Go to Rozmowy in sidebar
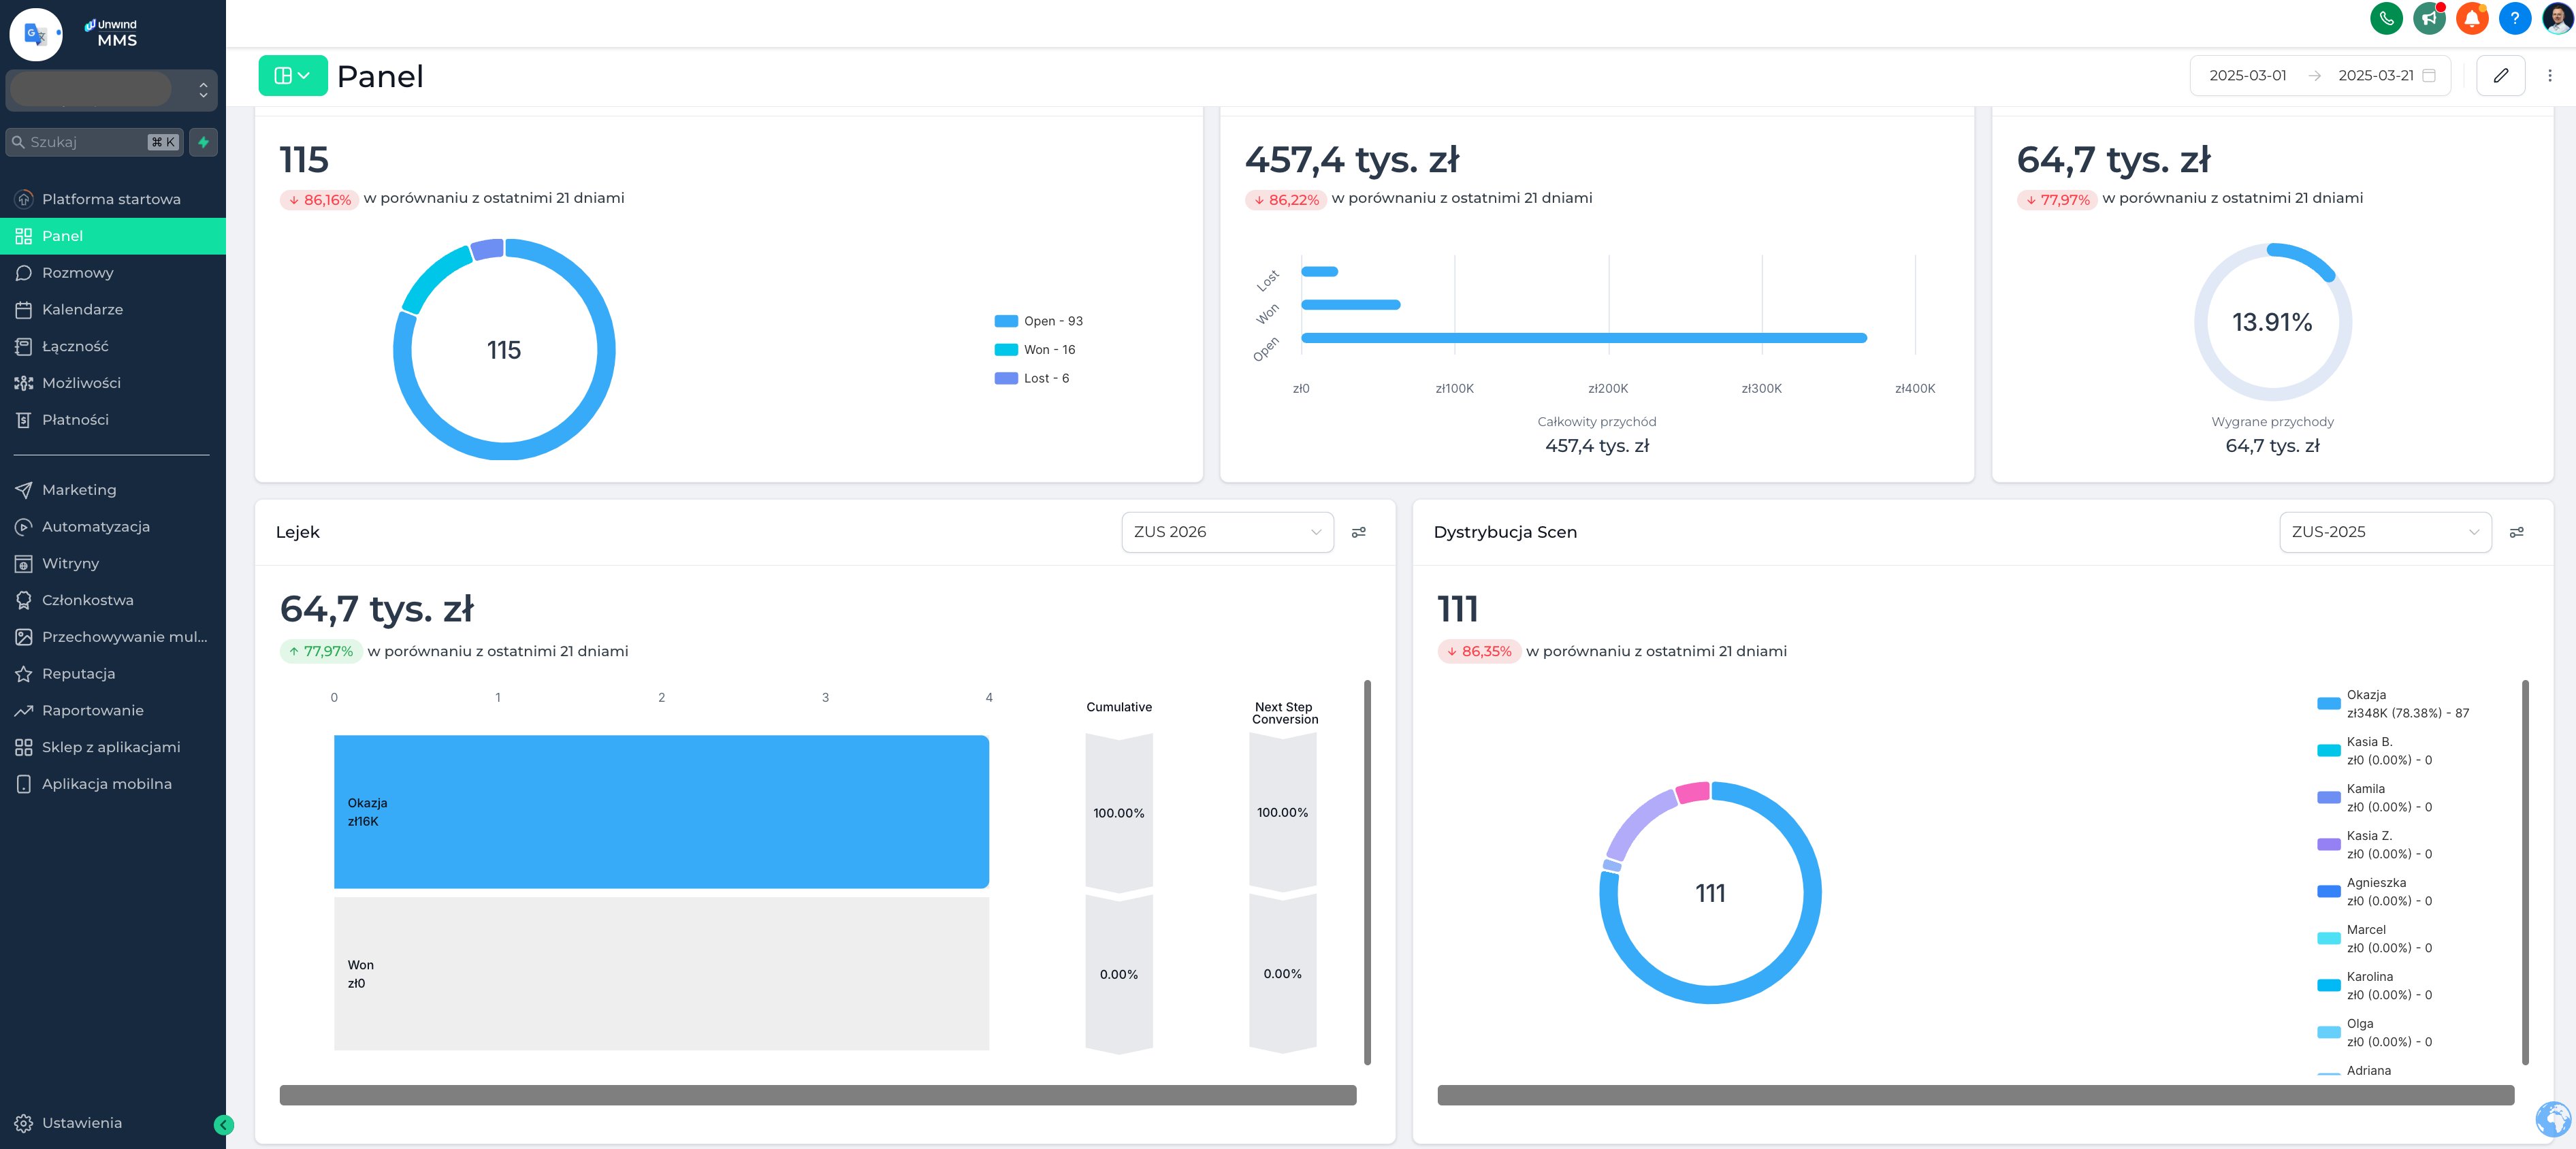This screenshot has height=1149, width=2576. (78, 273)
